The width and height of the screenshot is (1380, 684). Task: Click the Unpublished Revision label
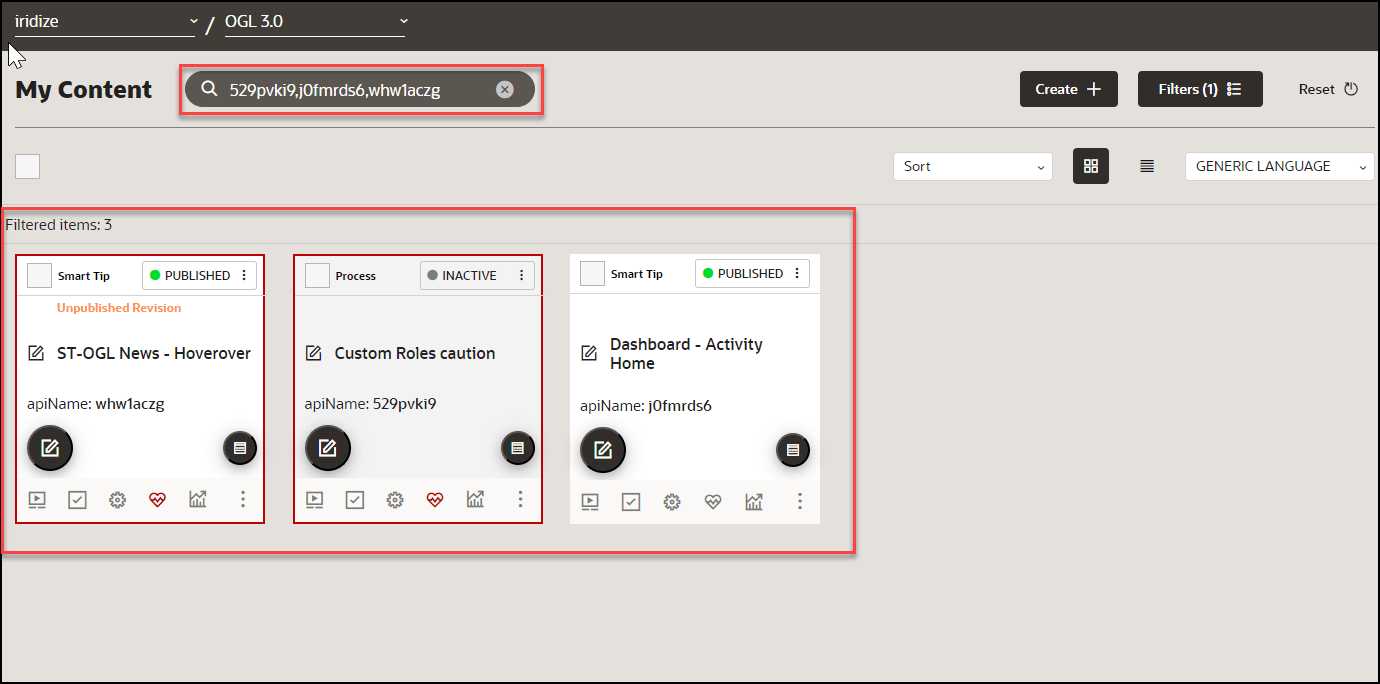point(119,308)
